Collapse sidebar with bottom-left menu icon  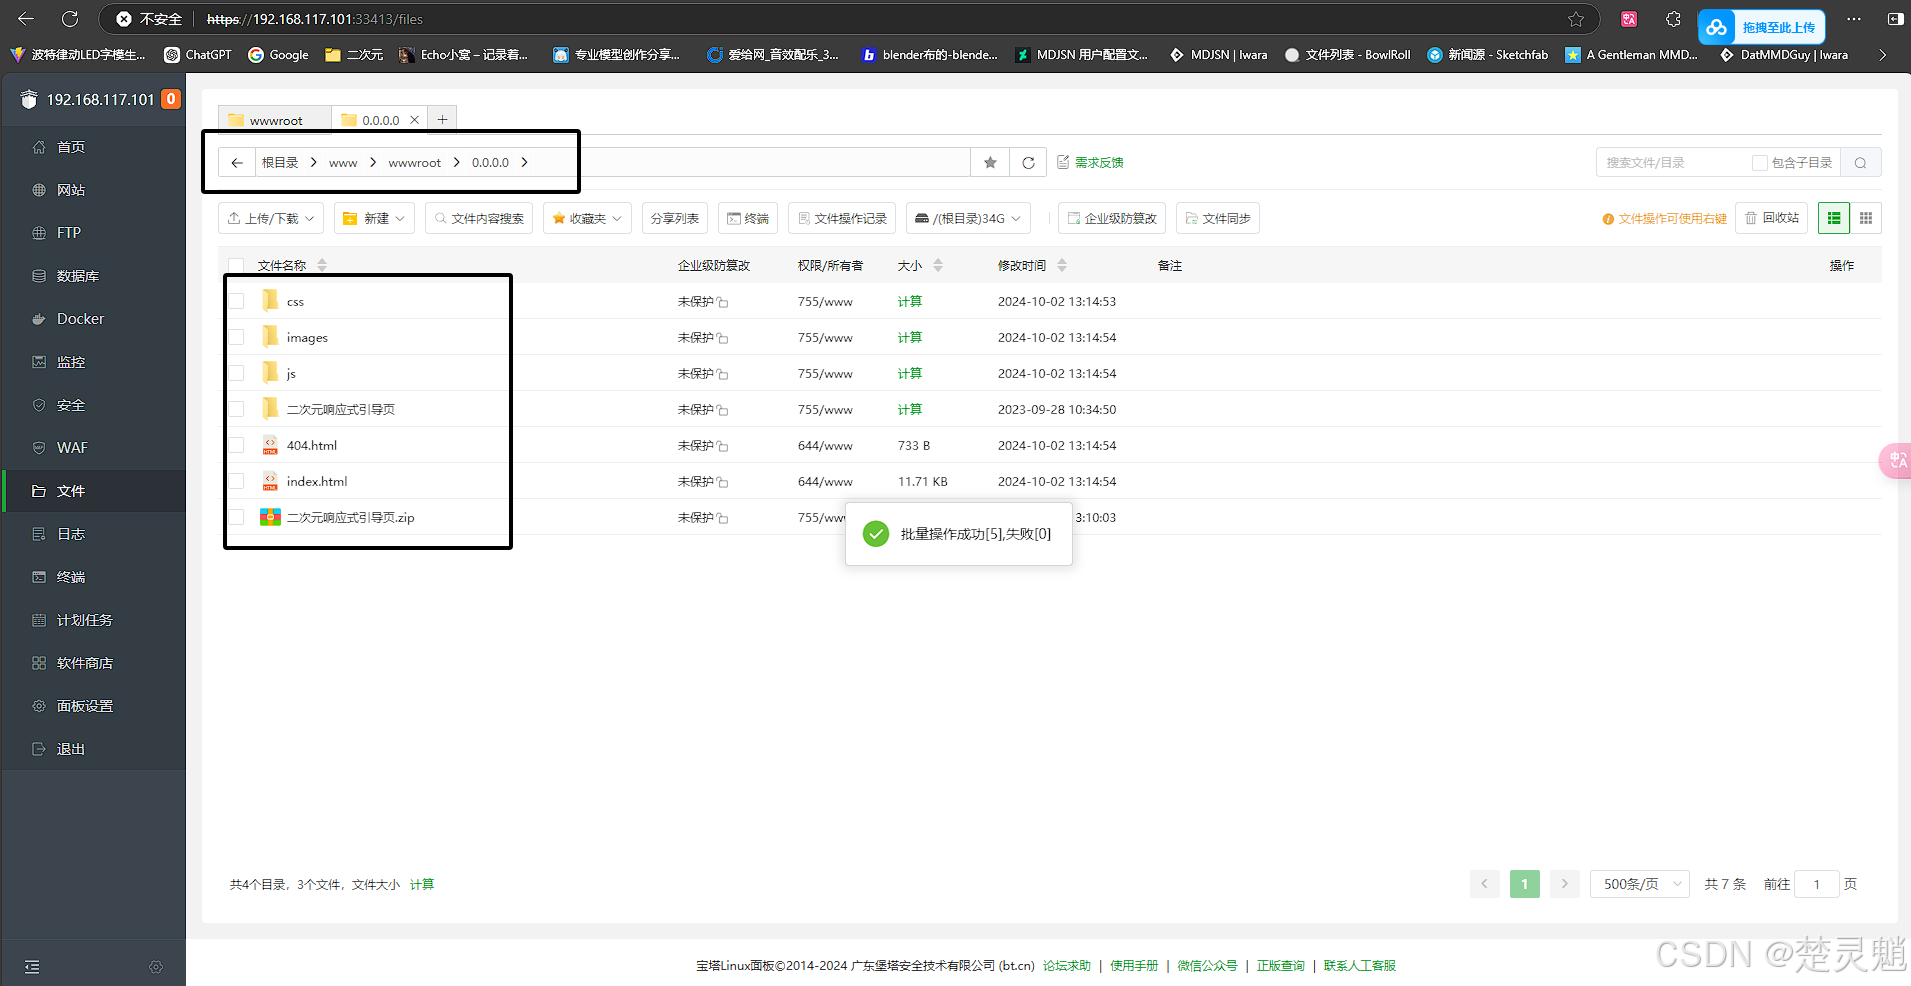[x=32, y=967]
